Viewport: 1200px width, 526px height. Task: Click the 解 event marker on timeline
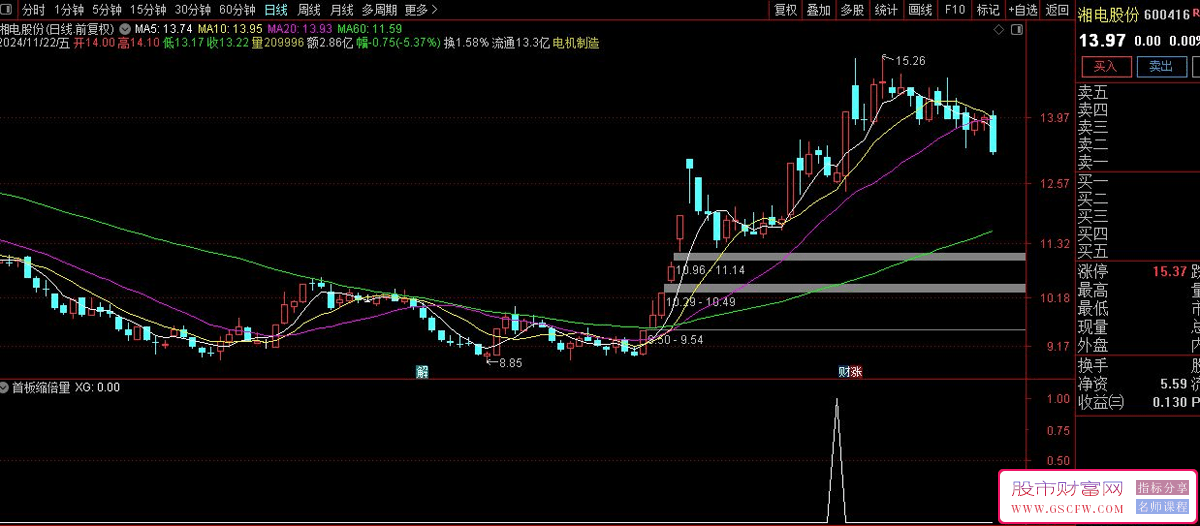point(422,372)
